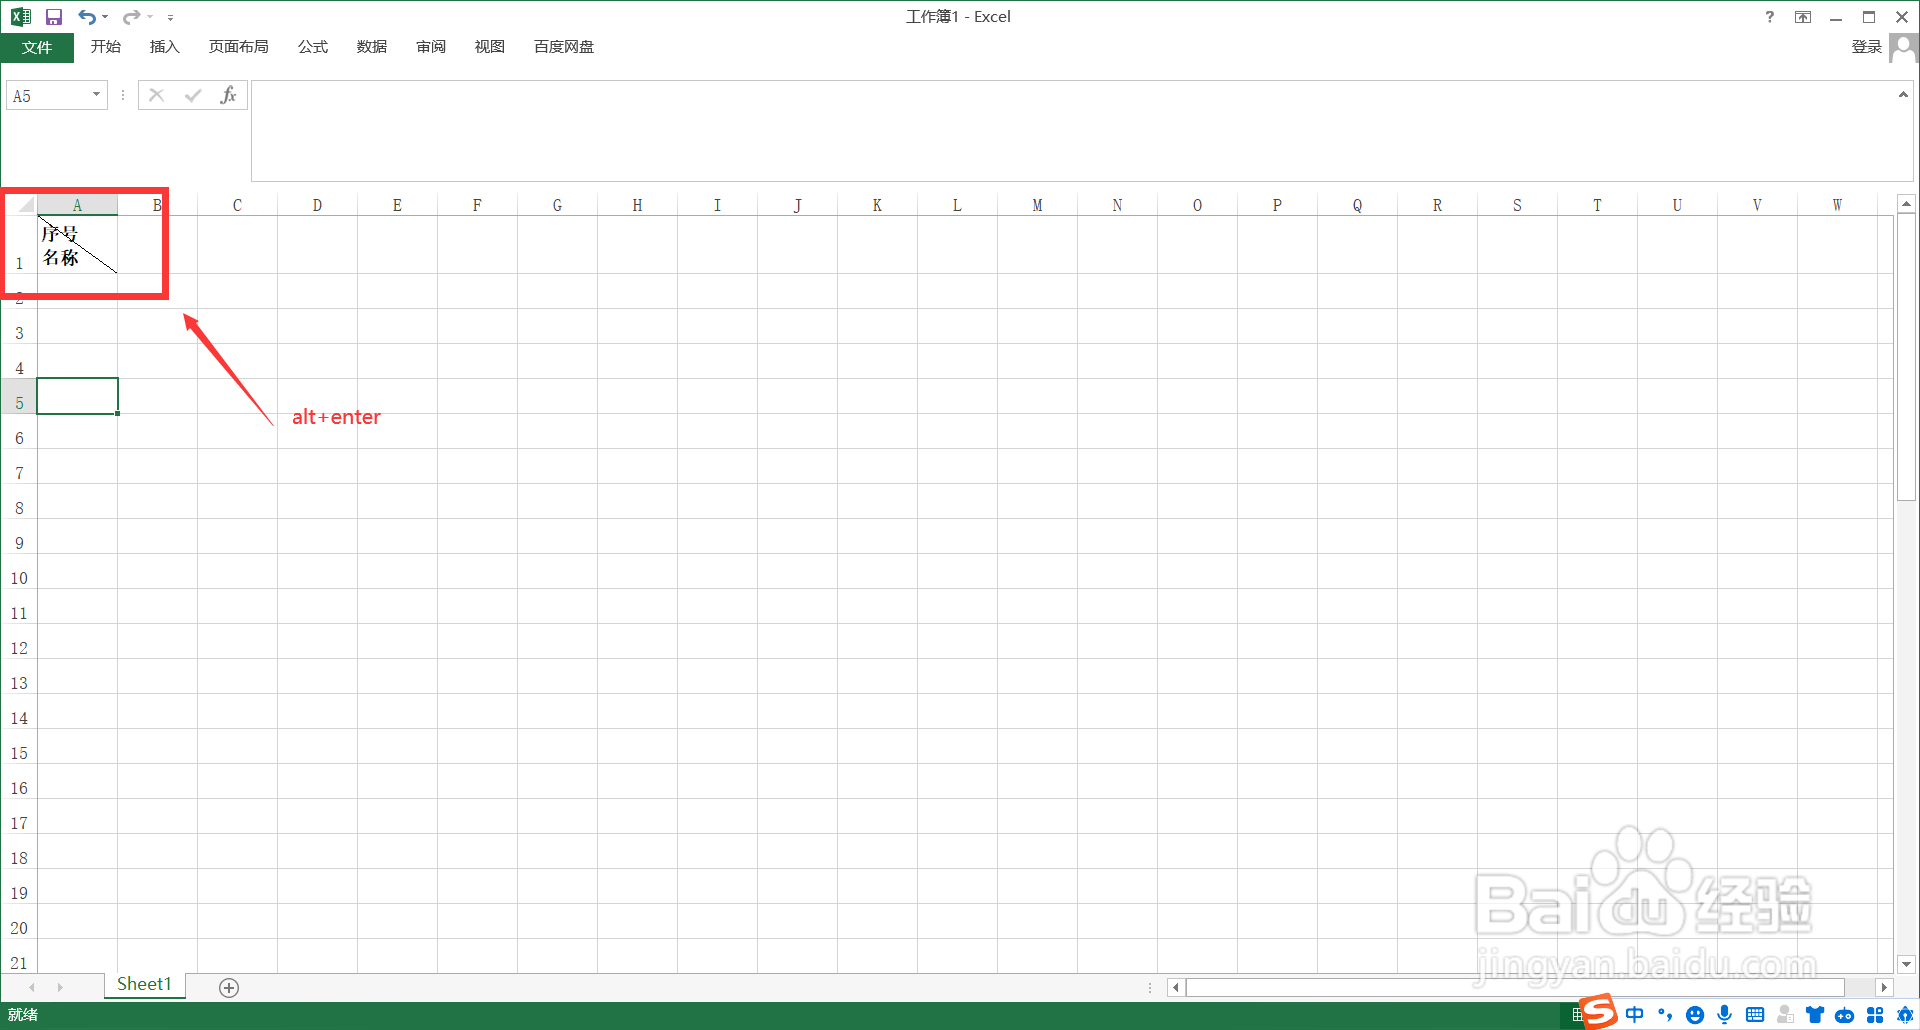This screenshot has height=1030, width=1920.
Task: Click the Excel application icon in title bar
Action: point(20,17)
